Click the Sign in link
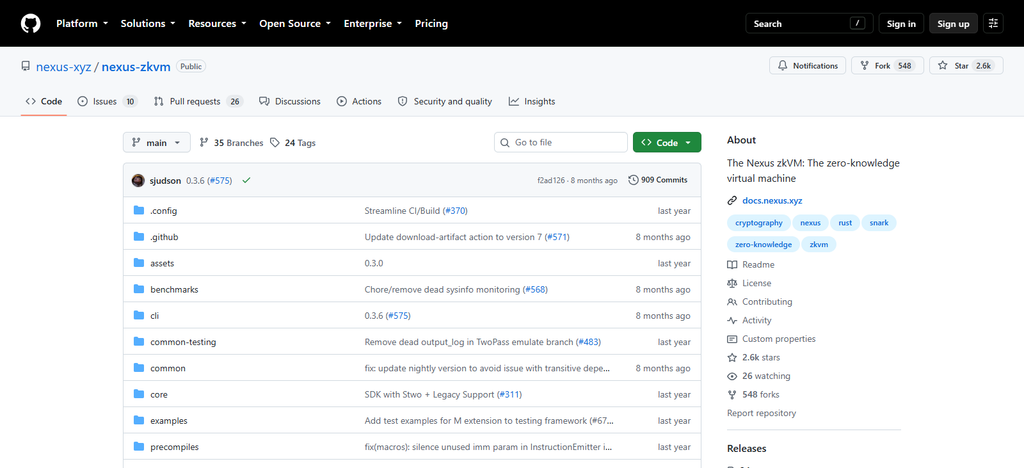The image size is (1024, 468). coord(901,23)
